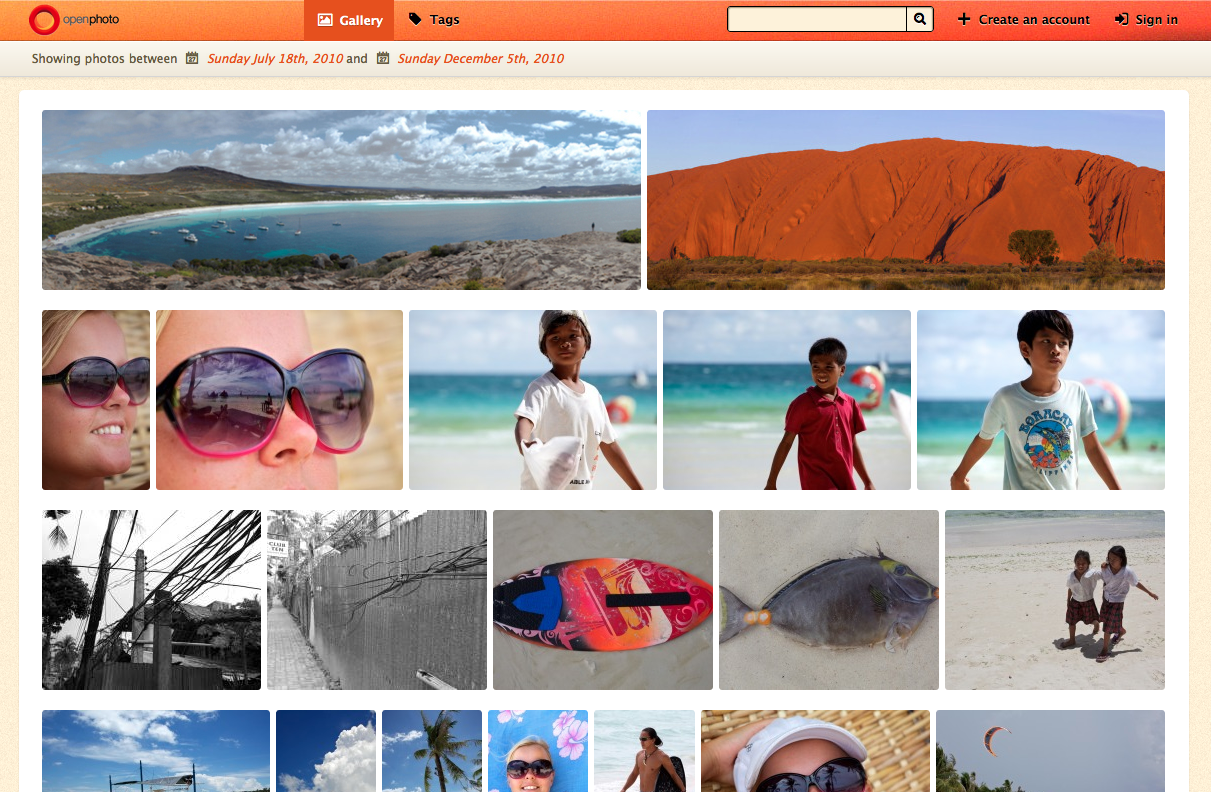Open the smiling woman with sunglasses photo

pyautogui.click(x=96, y=400)
